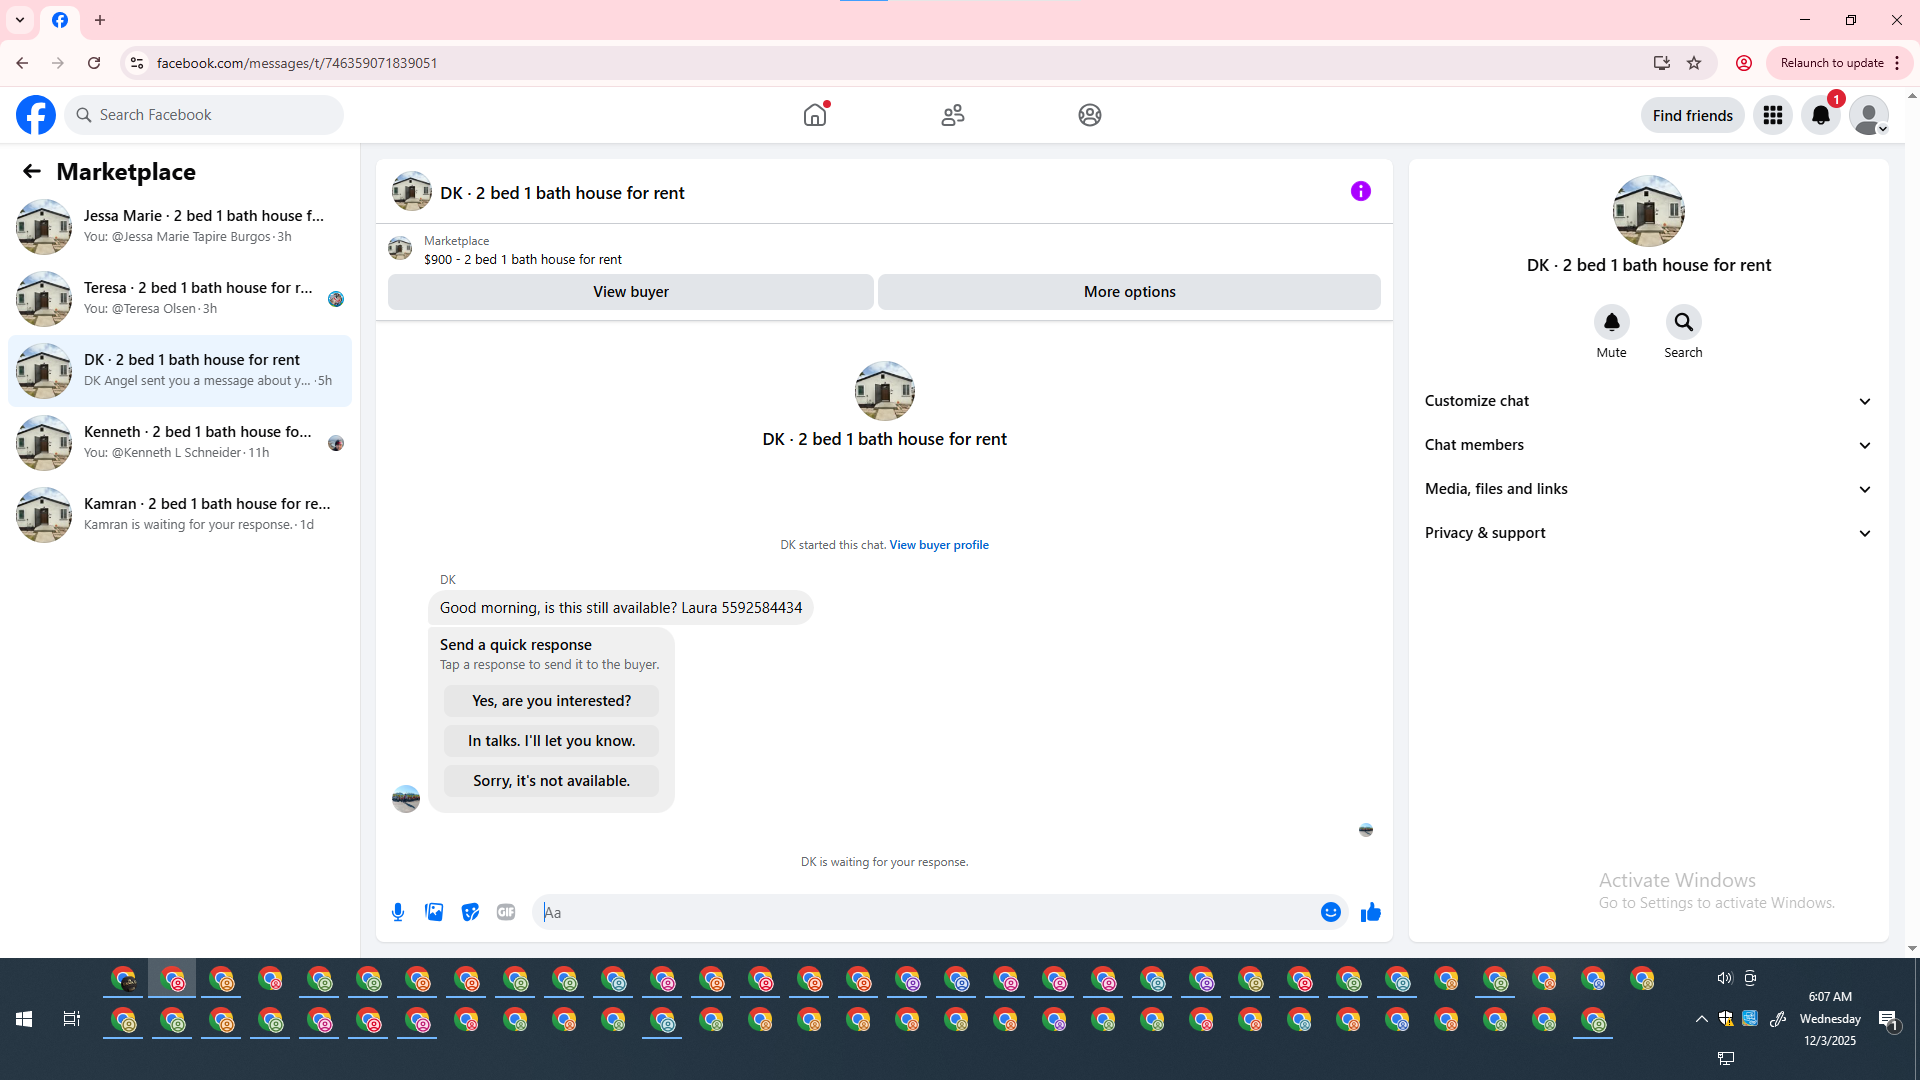Viewport: 1920px width, 1080px height.
Task: Open the Jessa Marie conversation
Action: click(x=180, y=226)
